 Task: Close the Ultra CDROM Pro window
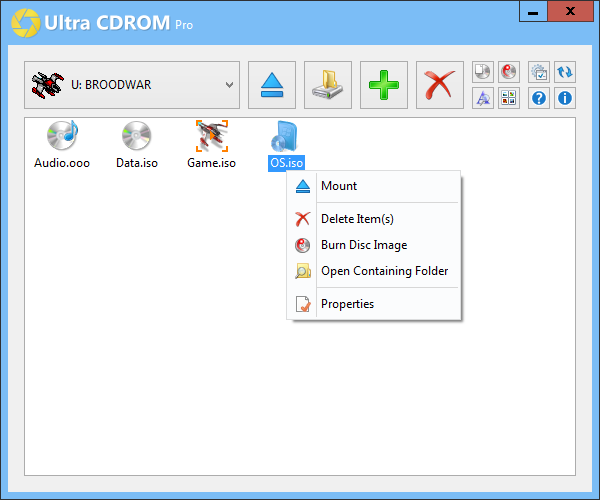pos(571,11)
